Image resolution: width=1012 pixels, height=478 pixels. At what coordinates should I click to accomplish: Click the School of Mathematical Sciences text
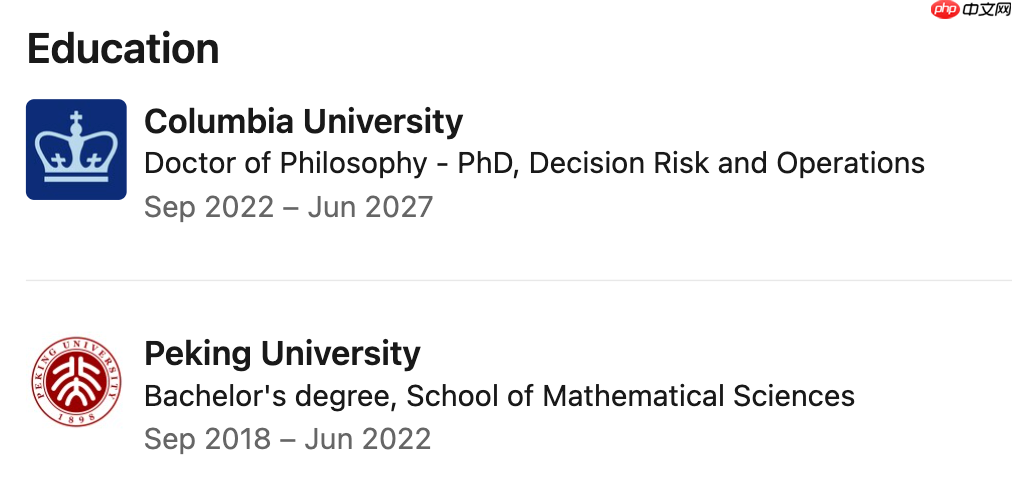631,396
